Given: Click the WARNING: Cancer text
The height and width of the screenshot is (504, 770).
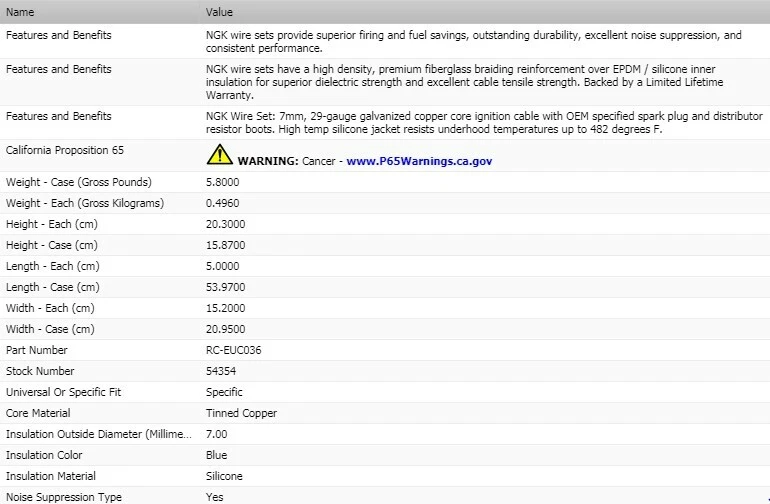Looking at the screenshot, I should (286, 161).
